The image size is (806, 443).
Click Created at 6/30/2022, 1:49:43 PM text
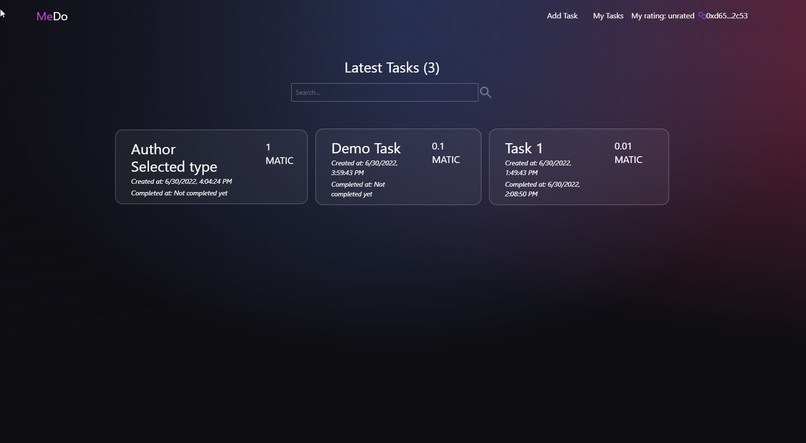tap(538, 168)
